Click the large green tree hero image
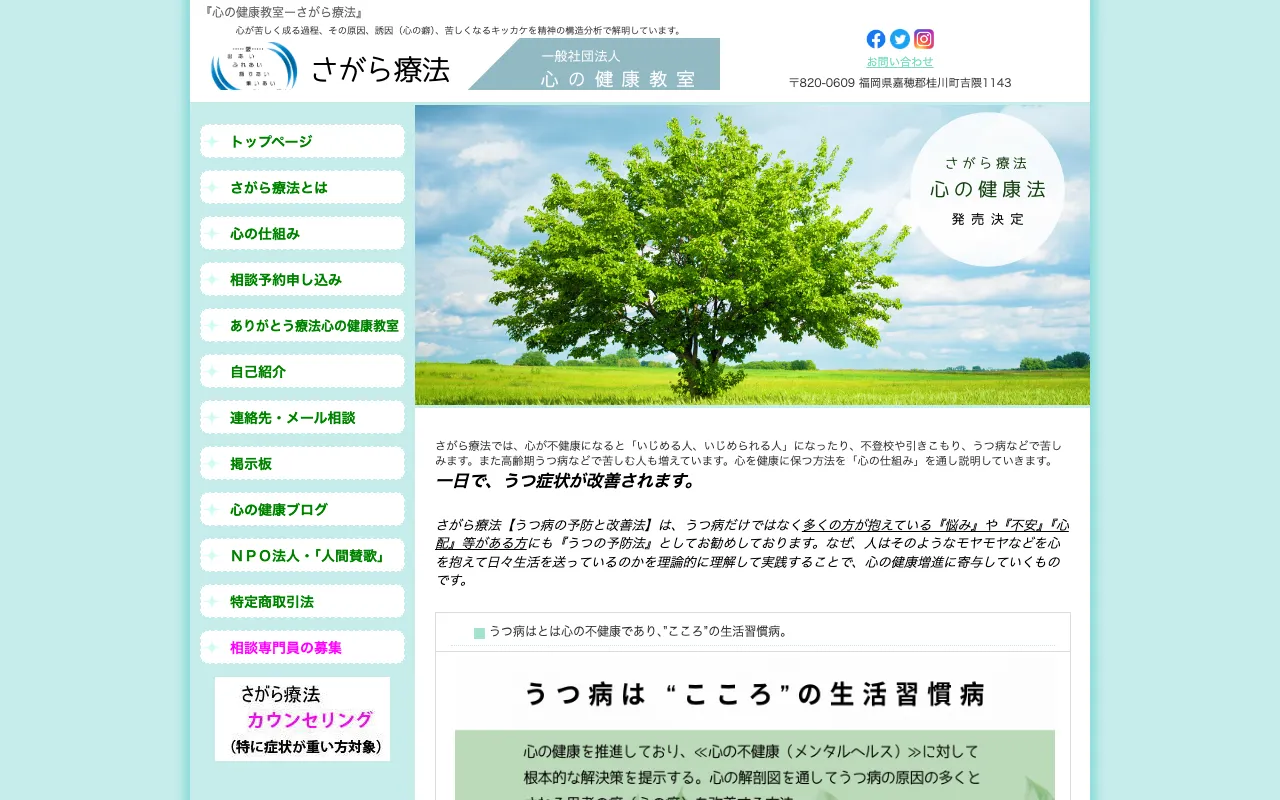The width and height of the screenshot is (1280, 800). (752, 255)
